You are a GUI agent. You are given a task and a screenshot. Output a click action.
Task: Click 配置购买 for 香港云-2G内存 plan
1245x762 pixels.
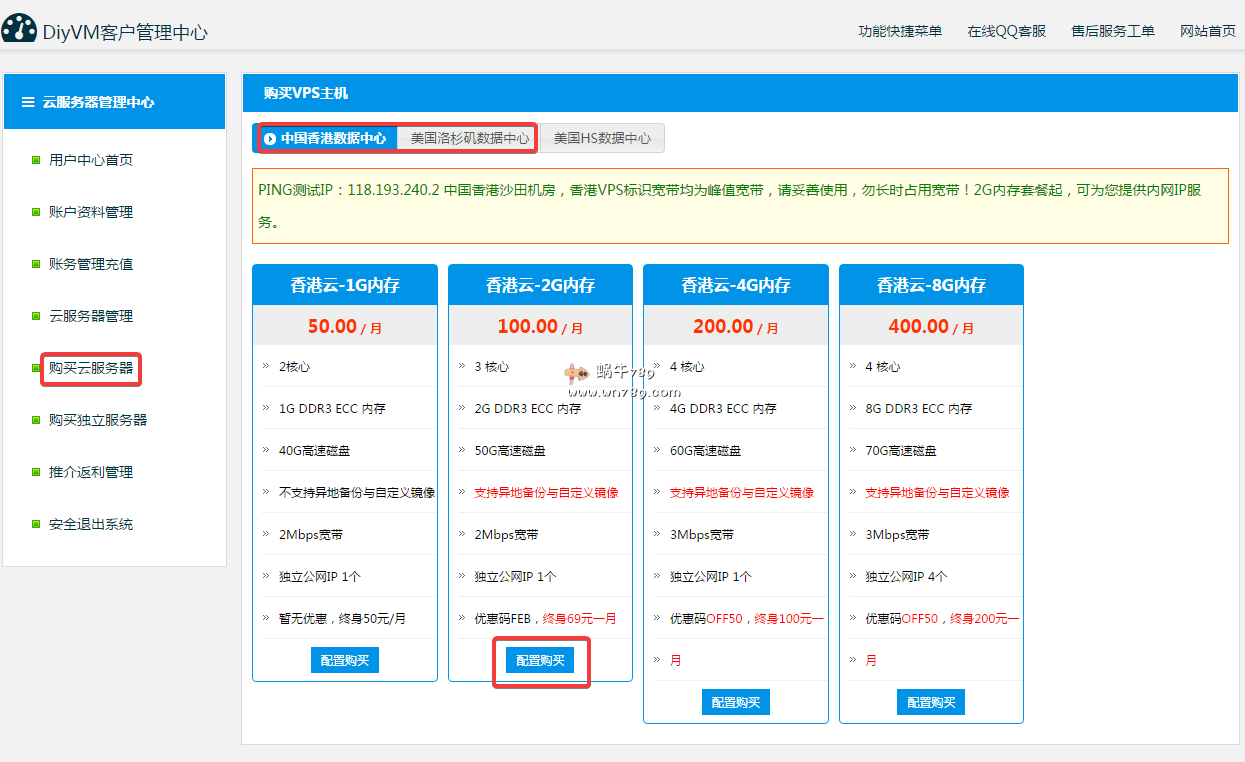540,660
